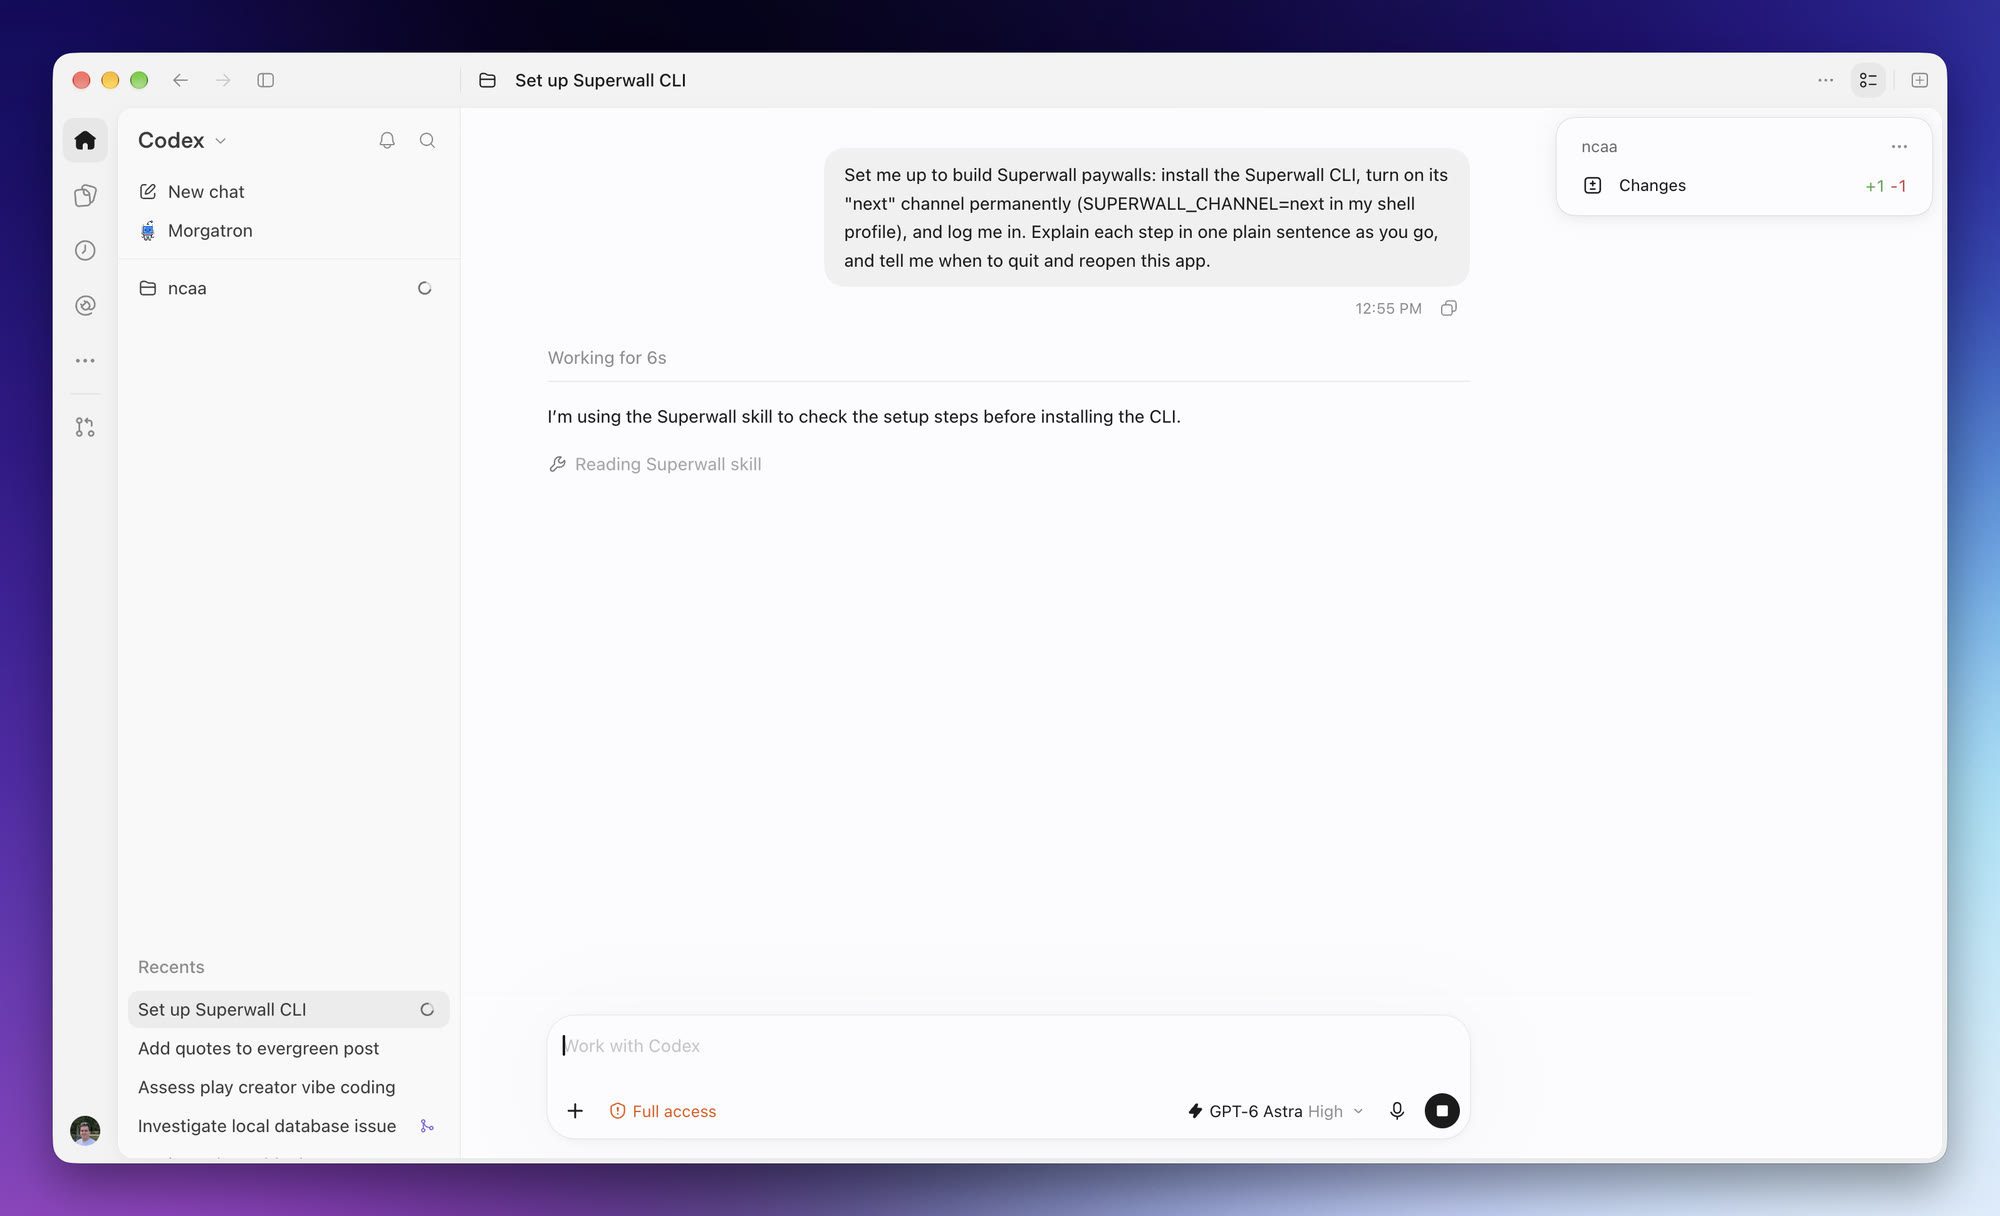Expand the Codex dropdown chevron
Image resolution: width=2000 pixels, height=1216 pixels.
[221, 141]
